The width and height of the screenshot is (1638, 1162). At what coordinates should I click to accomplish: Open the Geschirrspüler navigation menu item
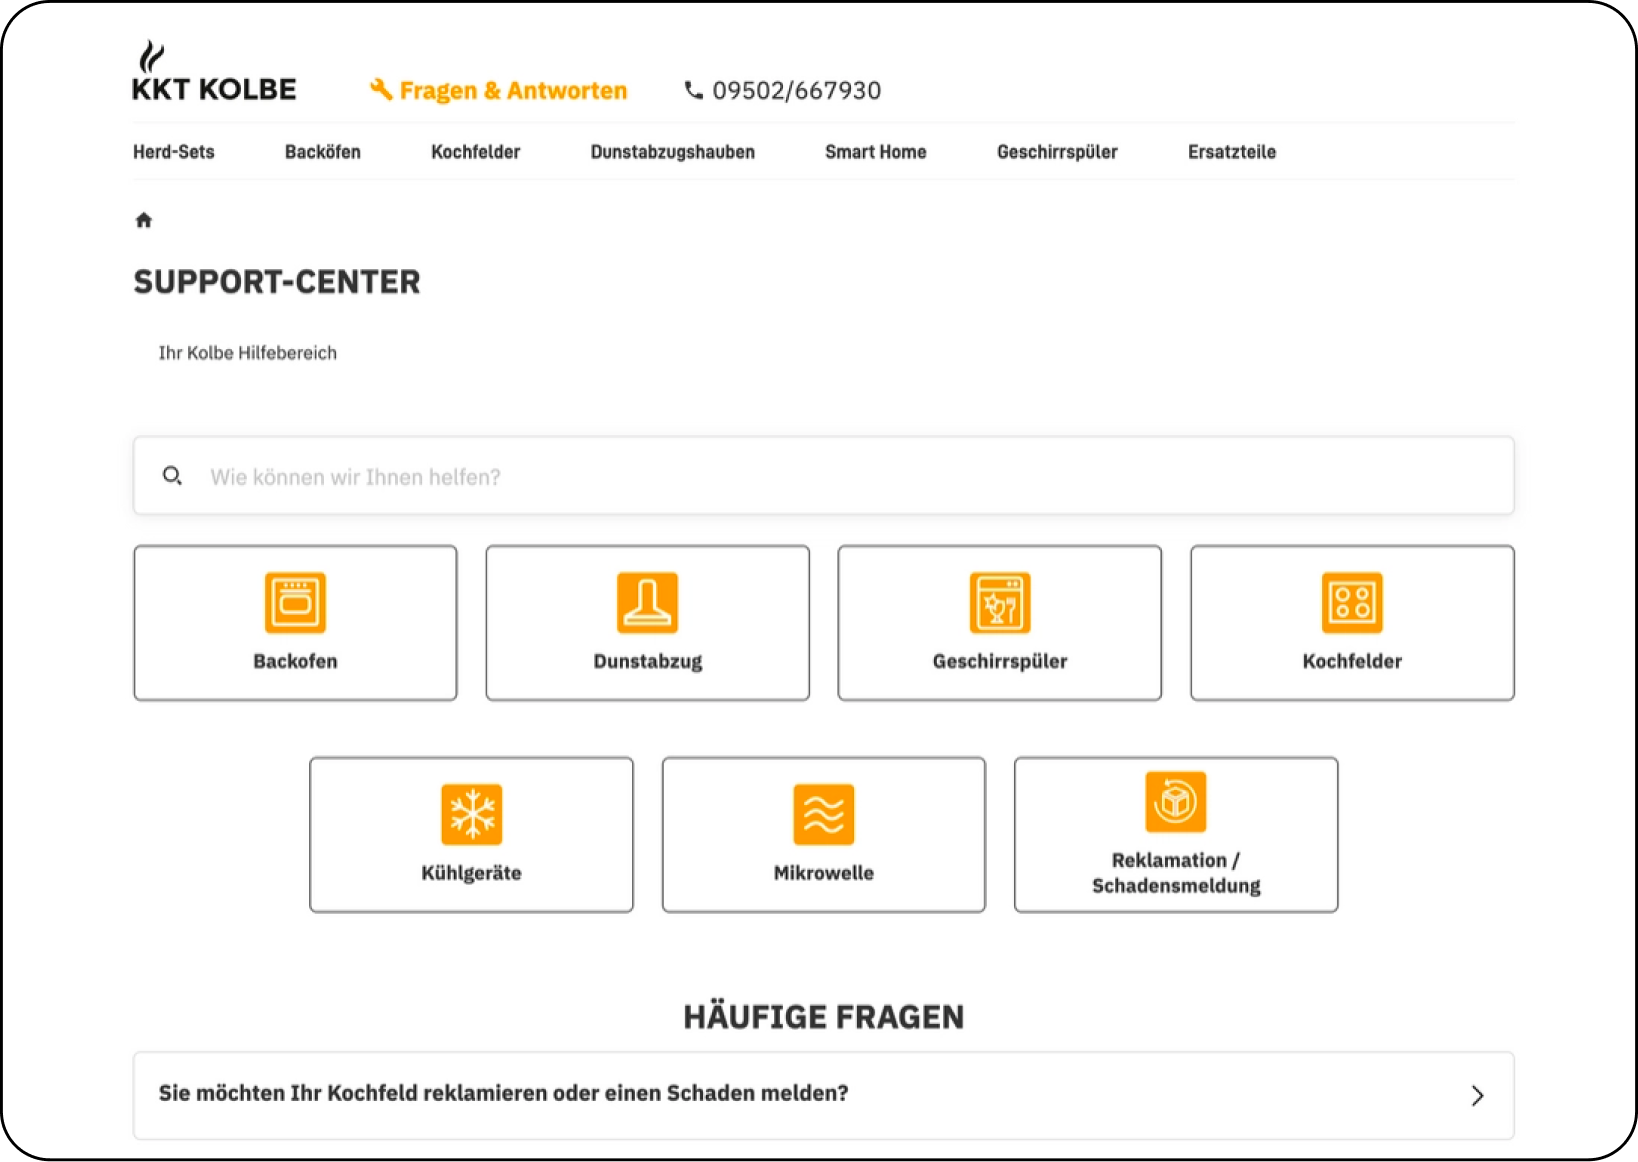click(x=1057, y=152)
